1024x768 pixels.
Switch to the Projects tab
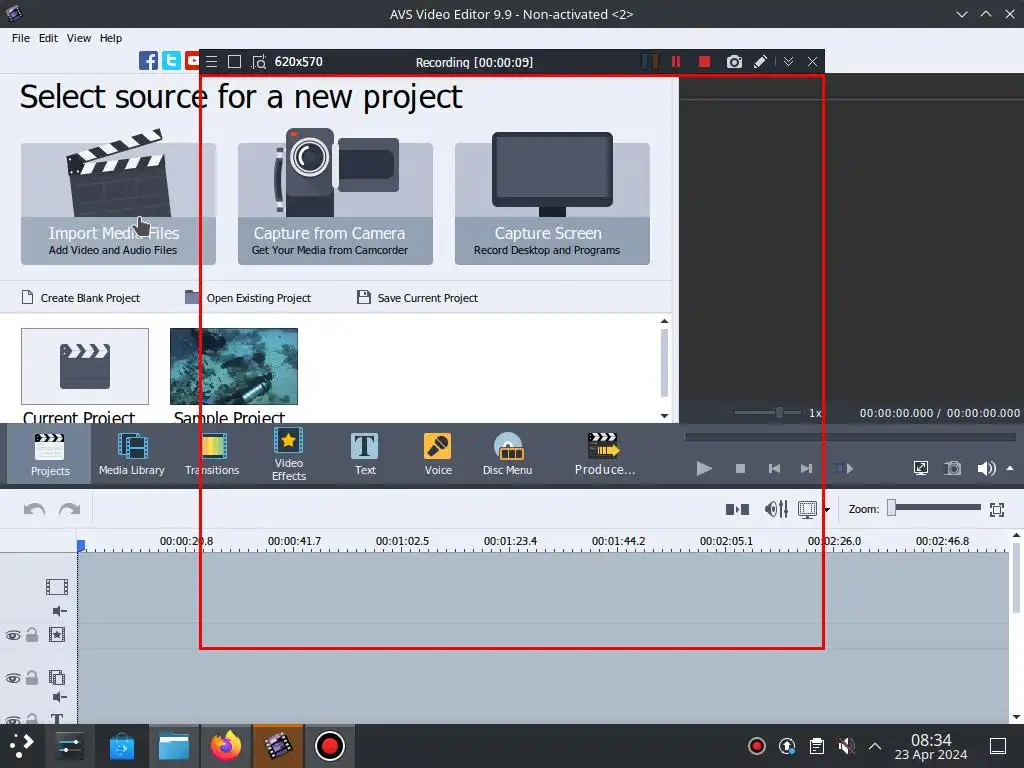tap(50, 454)
